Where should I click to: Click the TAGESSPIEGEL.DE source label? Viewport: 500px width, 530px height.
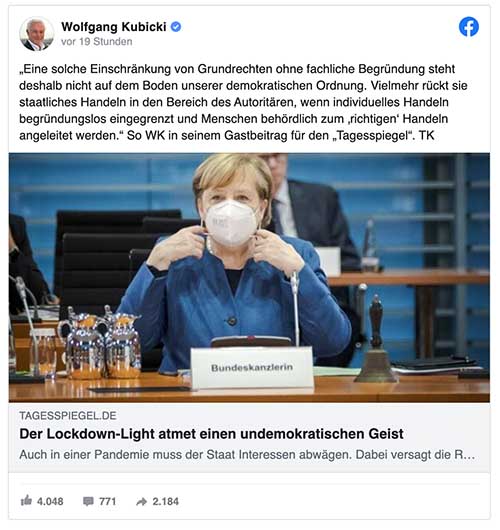pos(68,415)
